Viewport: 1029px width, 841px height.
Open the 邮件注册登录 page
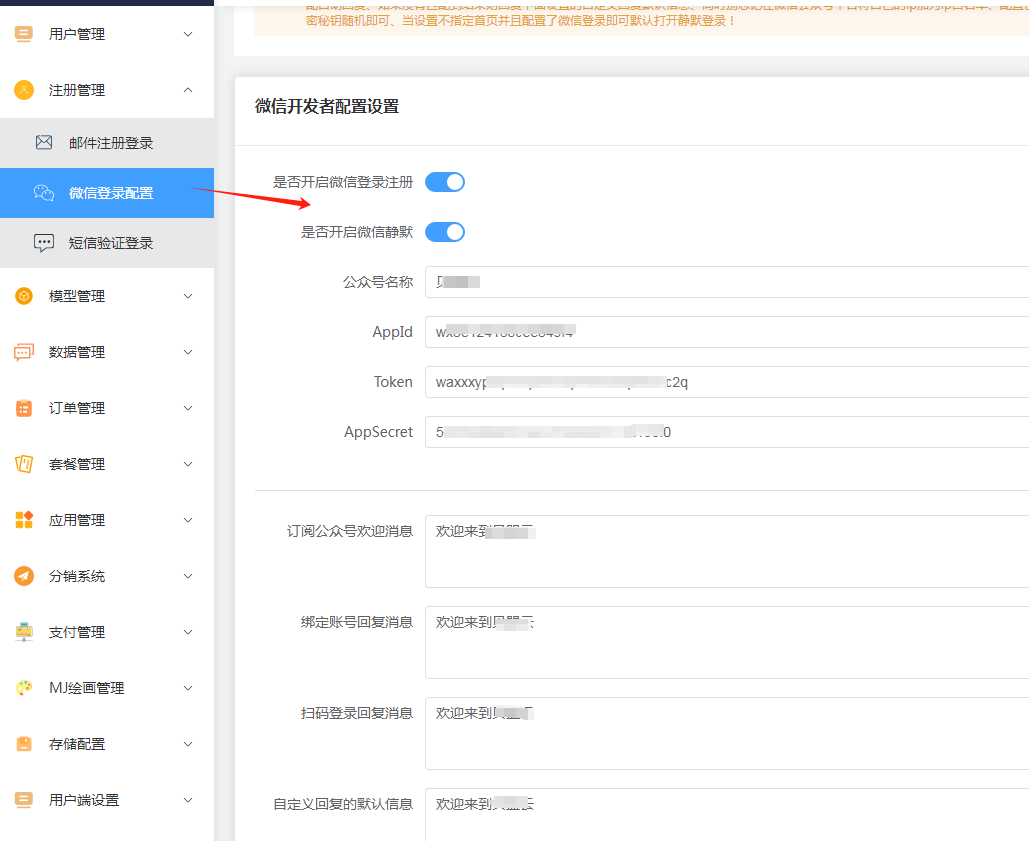pyautogui.click(x=110, y=142)
